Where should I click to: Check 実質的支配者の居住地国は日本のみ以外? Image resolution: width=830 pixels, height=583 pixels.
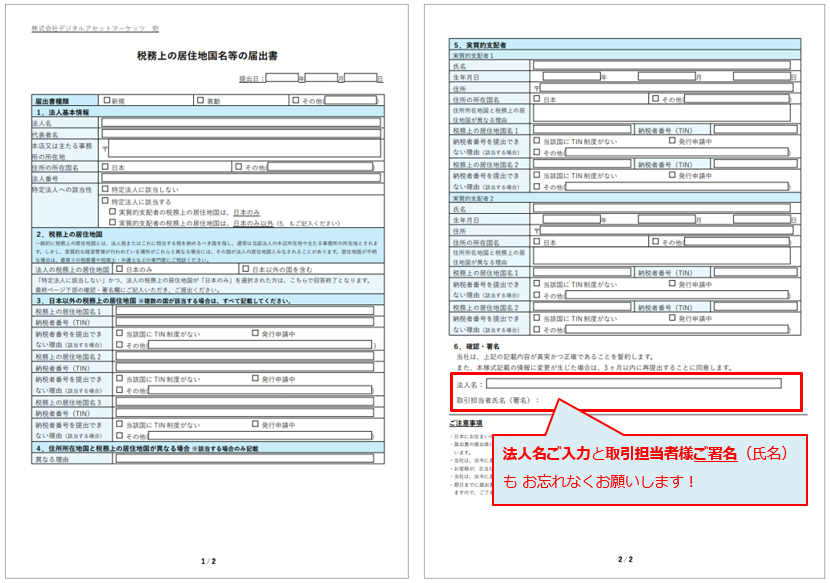113,223
